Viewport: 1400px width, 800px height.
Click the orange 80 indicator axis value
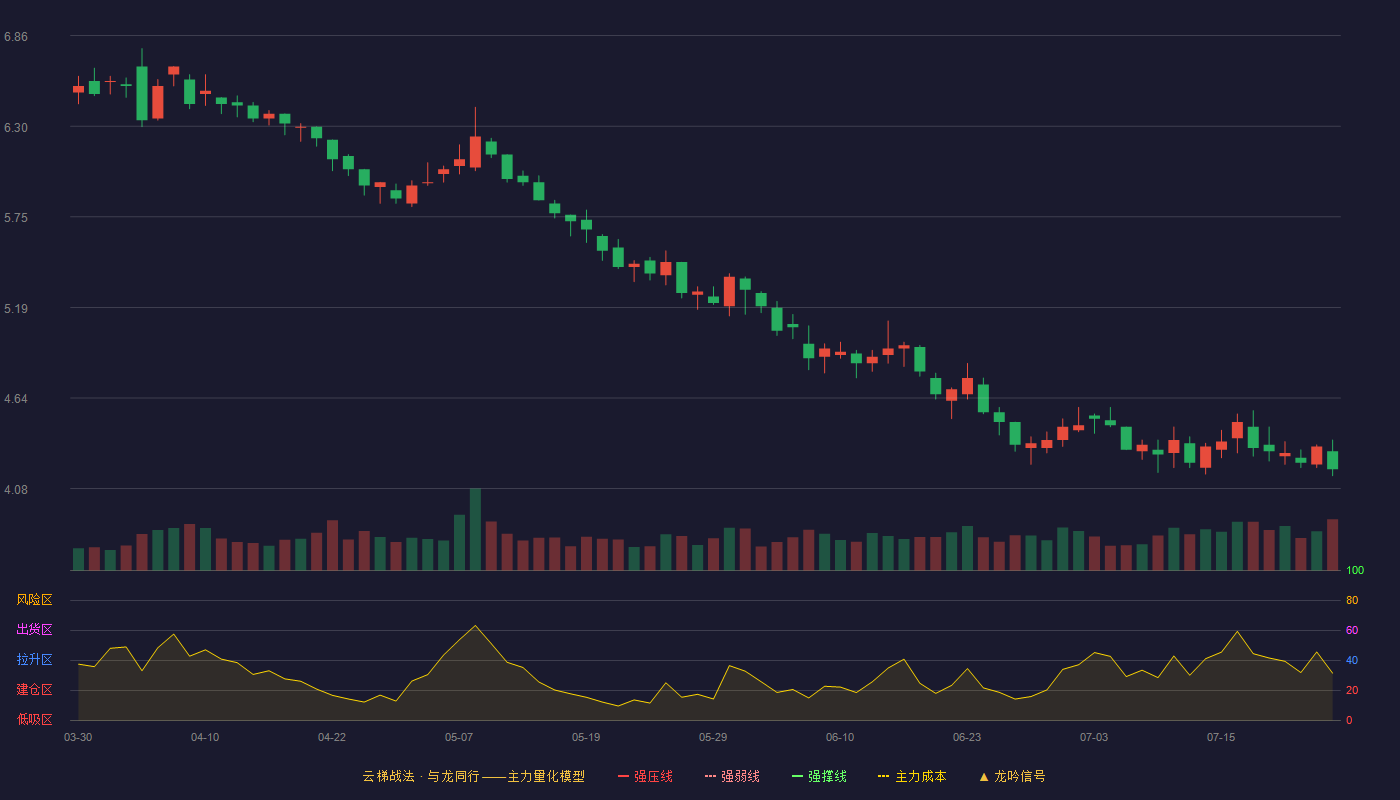(1352, 600)
